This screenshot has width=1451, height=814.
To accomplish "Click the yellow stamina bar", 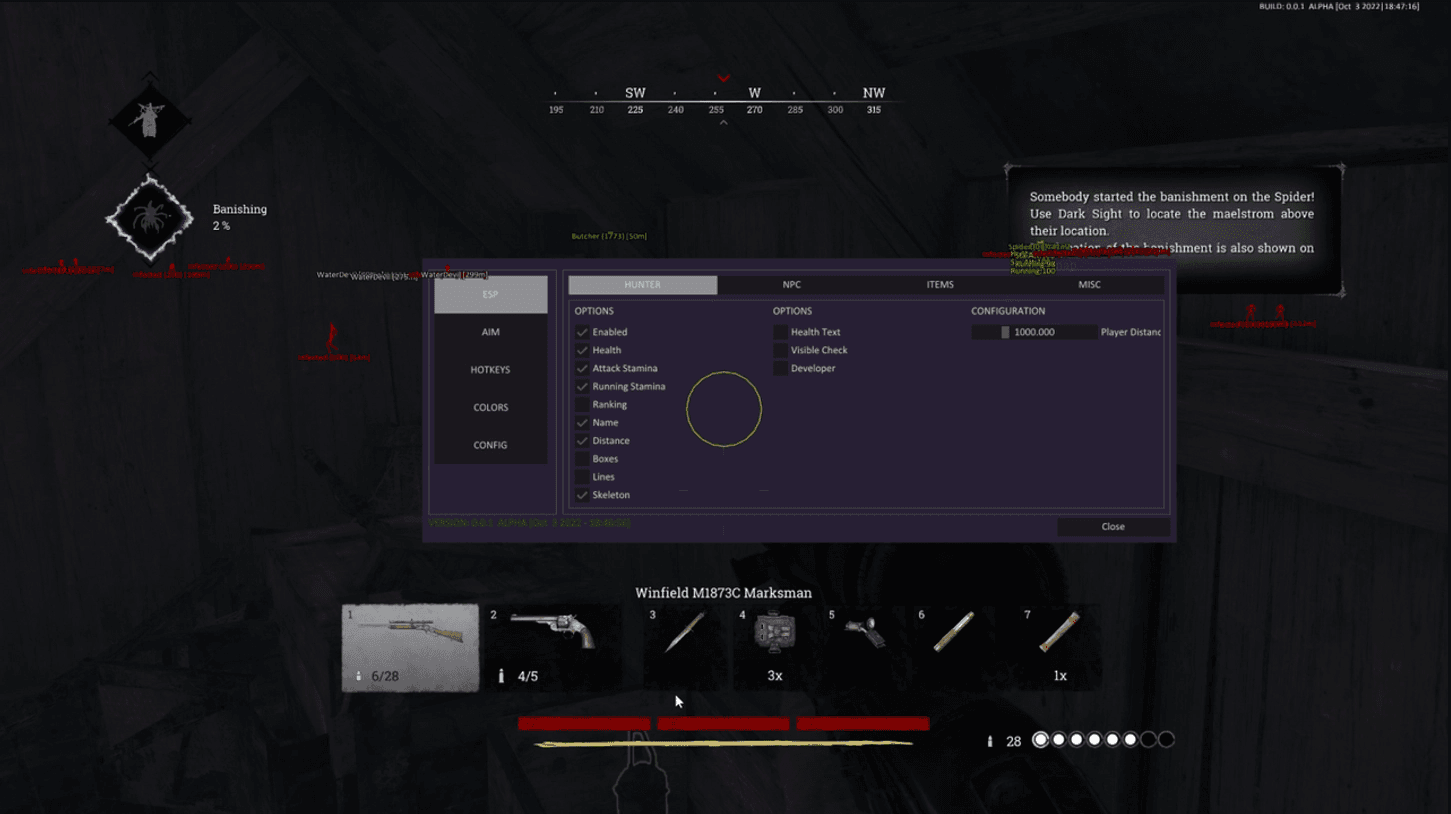I will tap(723, 744).
